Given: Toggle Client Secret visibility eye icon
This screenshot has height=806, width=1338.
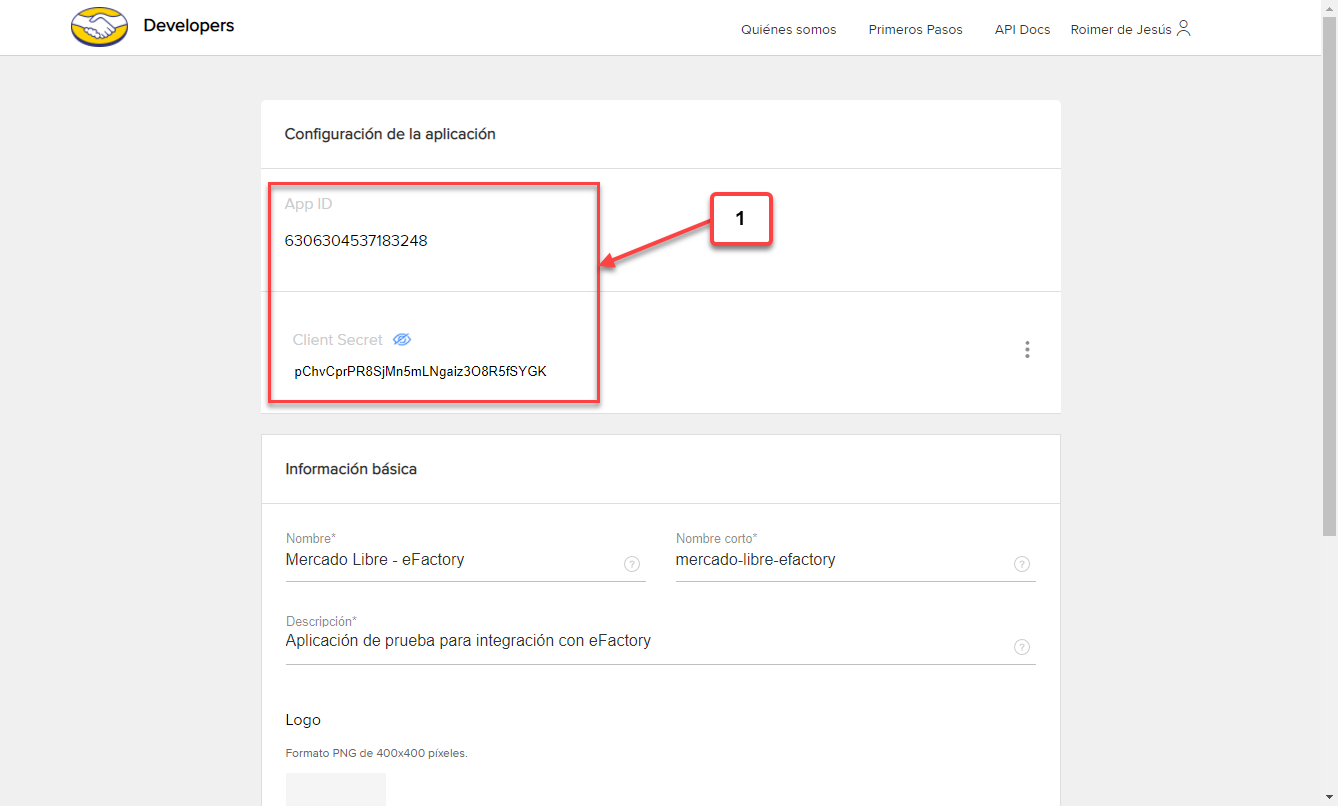Looking at the screenshot, I should point(402,340).
